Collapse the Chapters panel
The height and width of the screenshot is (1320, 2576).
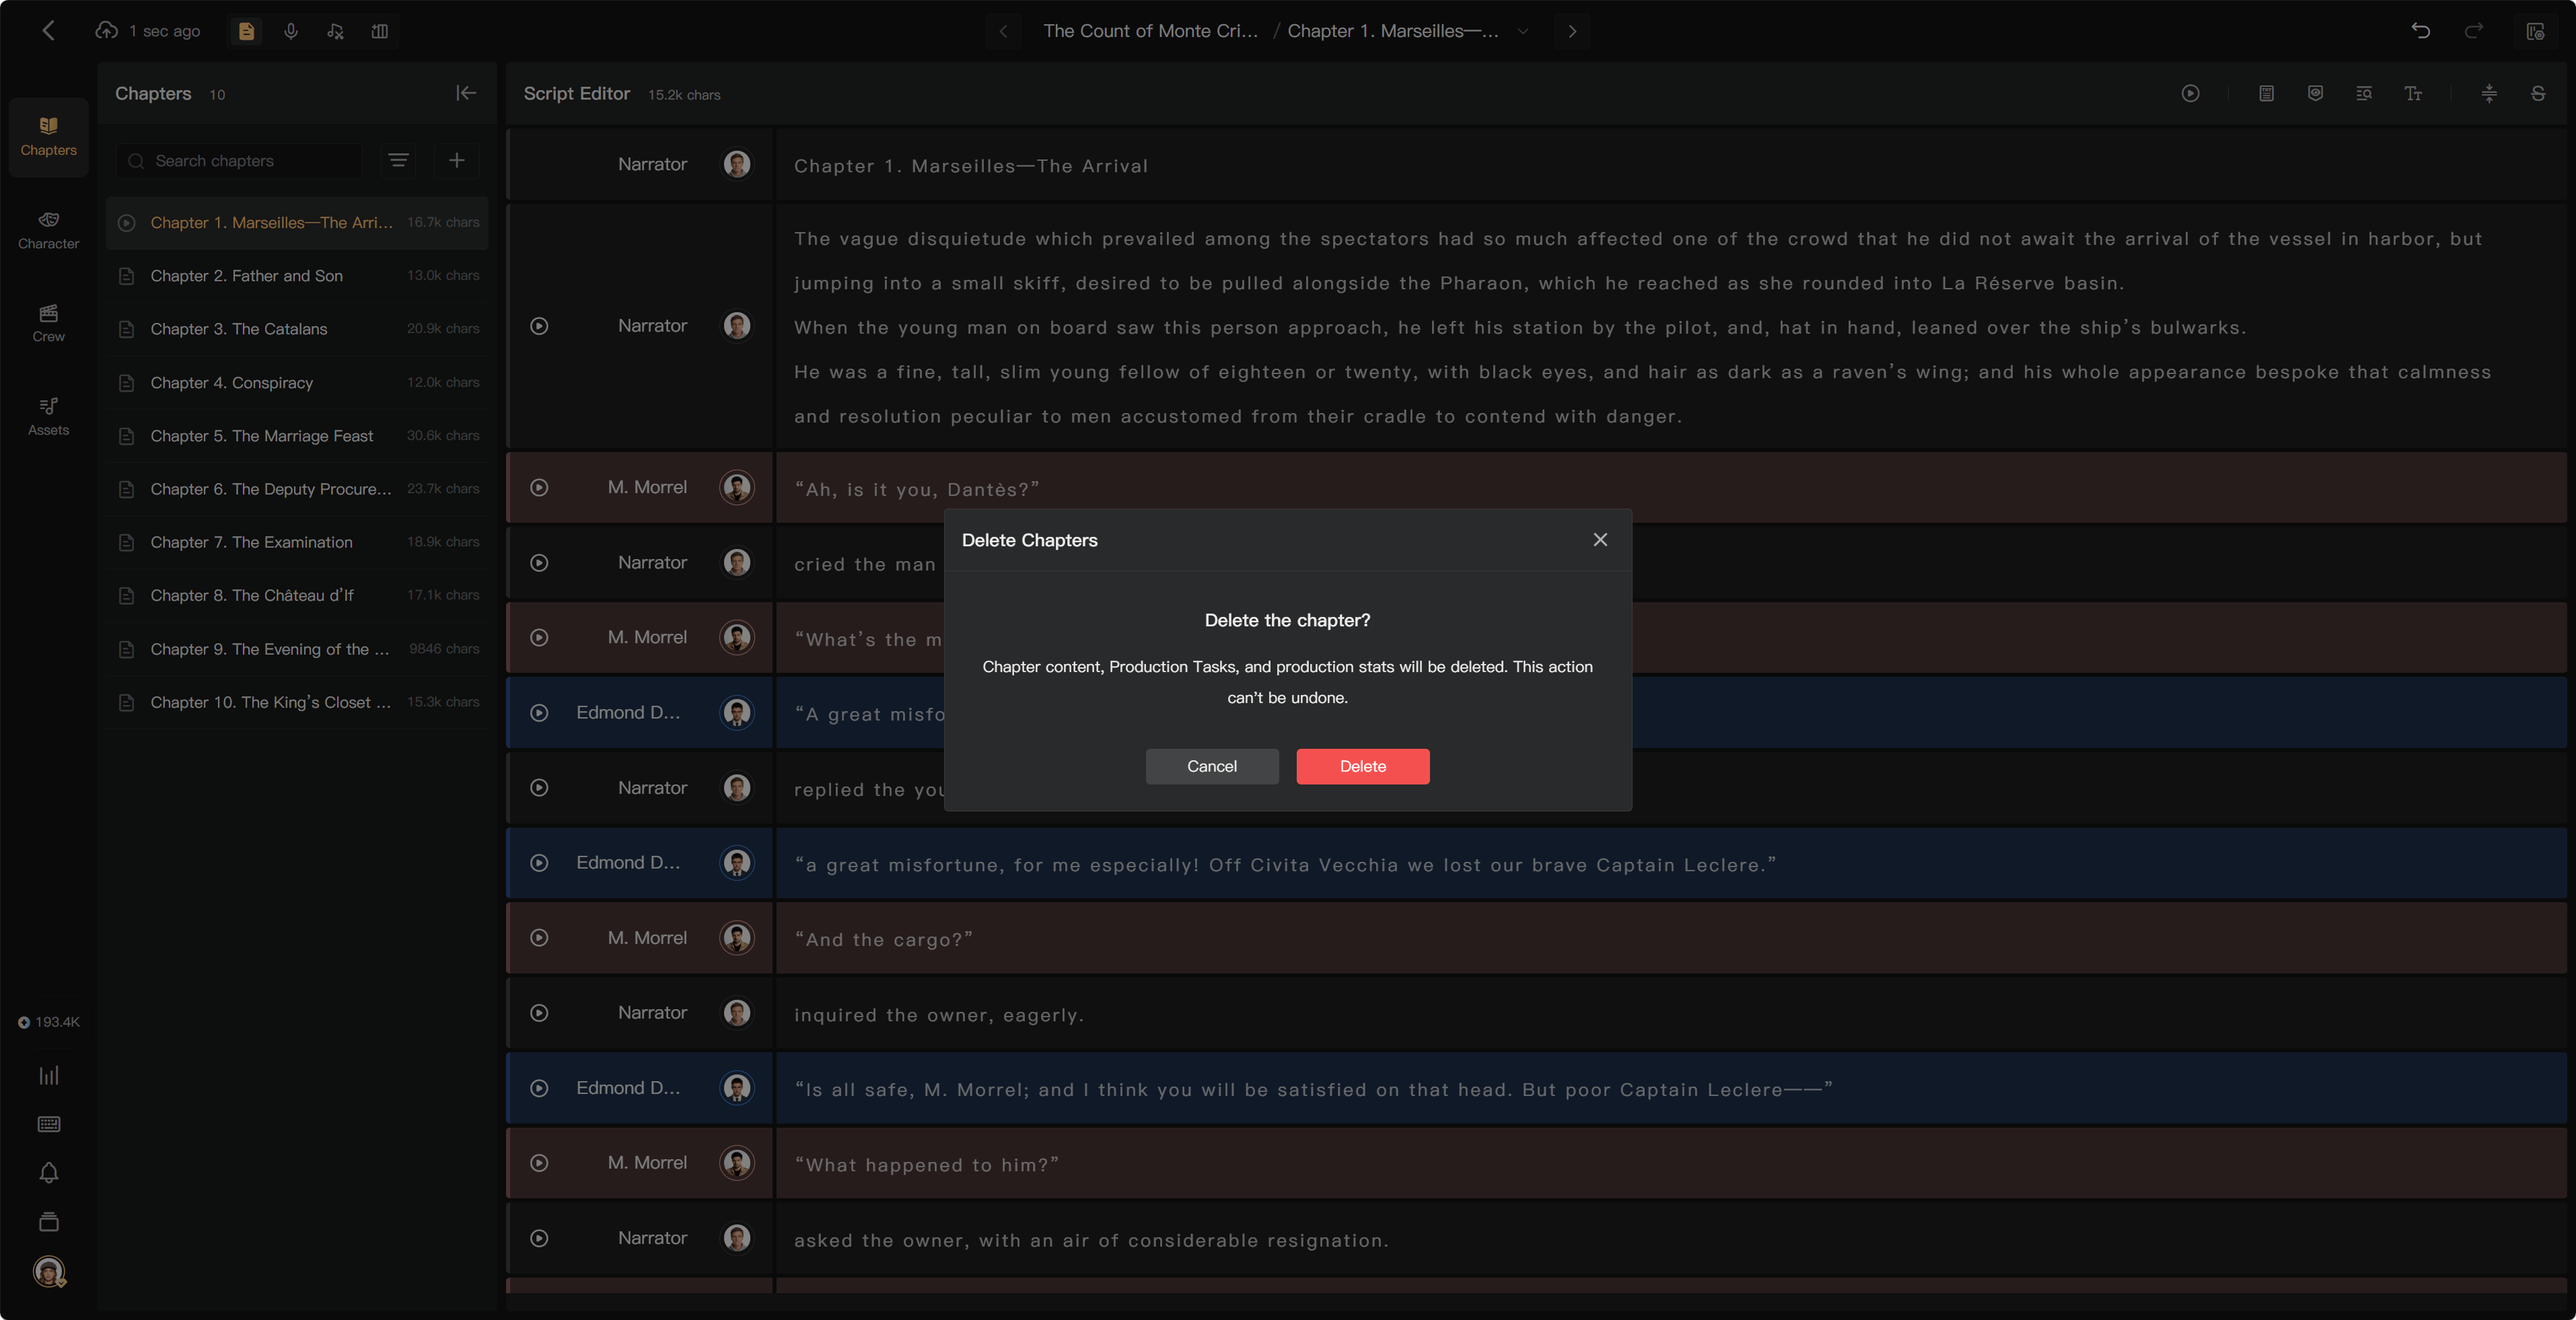(466, 93)
